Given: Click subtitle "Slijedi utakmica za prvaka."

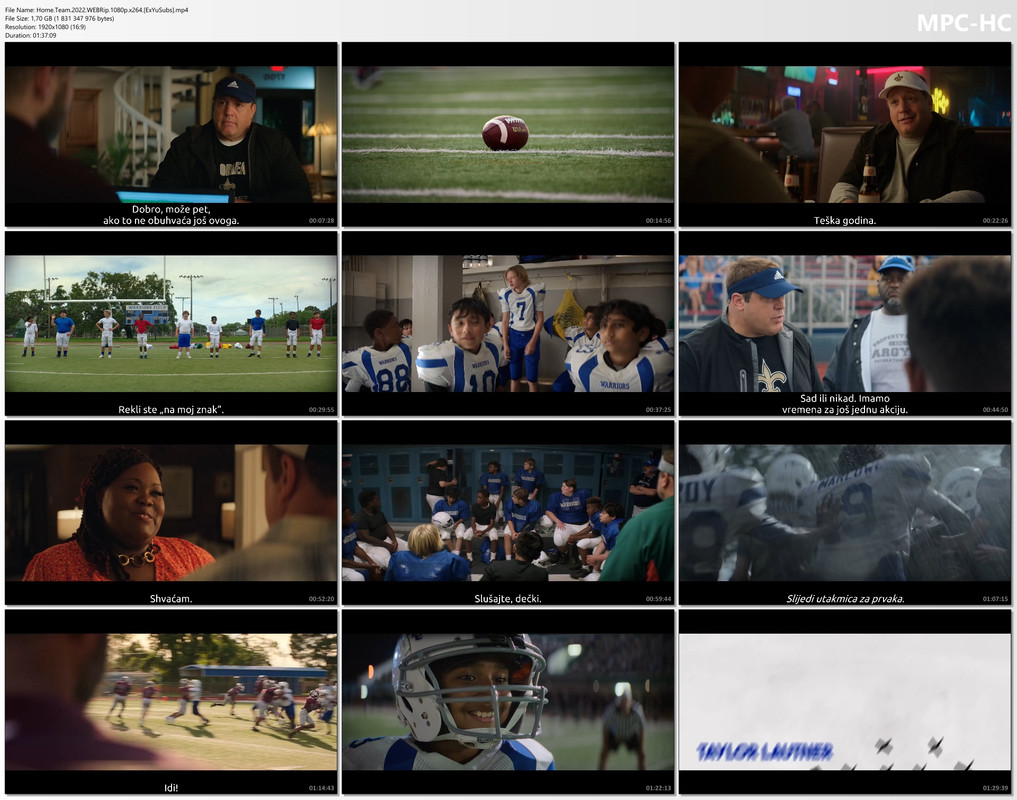Looking at the screenshot, I should pyautogui.click(x=845, y=599).
